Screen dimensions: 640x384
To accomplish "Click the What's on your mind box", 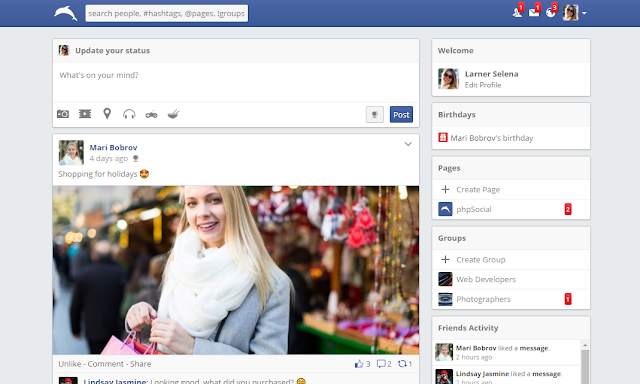I will (x=236, y=82).
